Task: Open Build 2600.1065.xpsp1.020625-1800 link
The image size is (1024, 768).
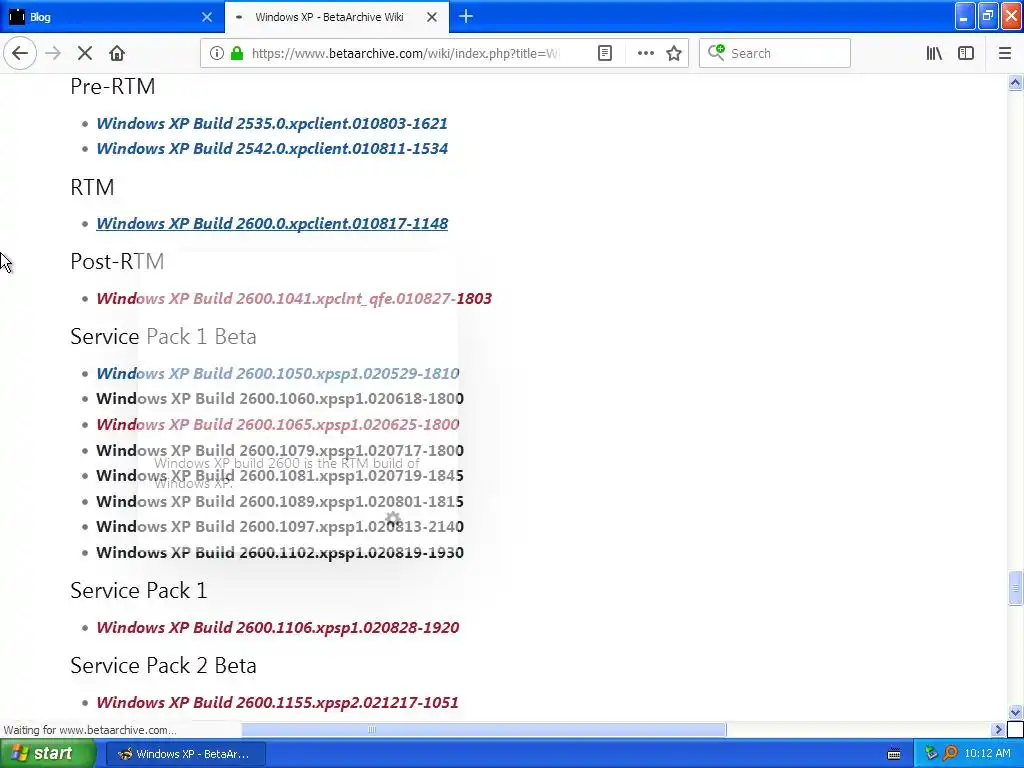Action: coord(278,424)
